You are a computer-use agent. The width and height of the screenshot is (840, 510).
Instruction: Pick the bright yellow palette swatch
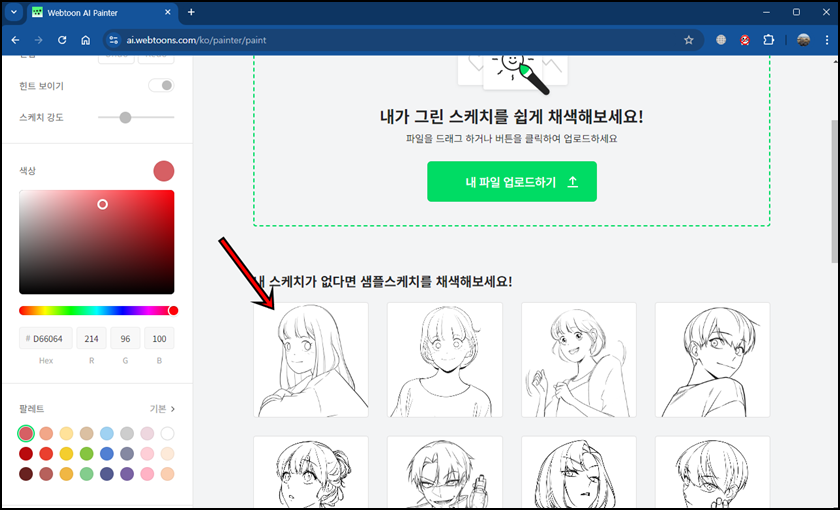(66, 454)
